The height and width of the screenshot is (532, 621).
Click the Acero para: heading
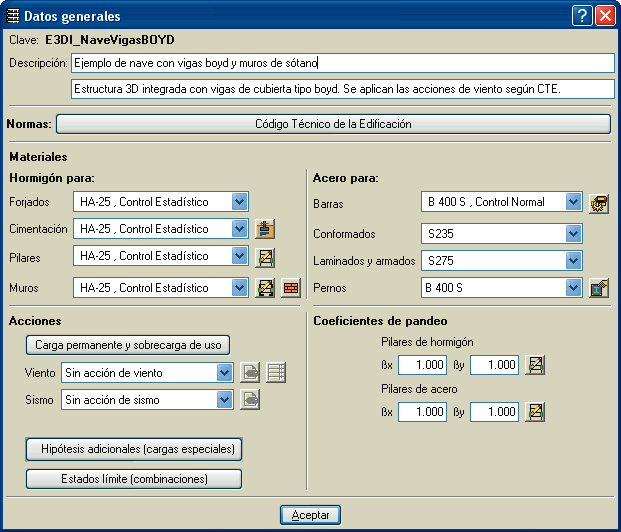pos(346,178)
